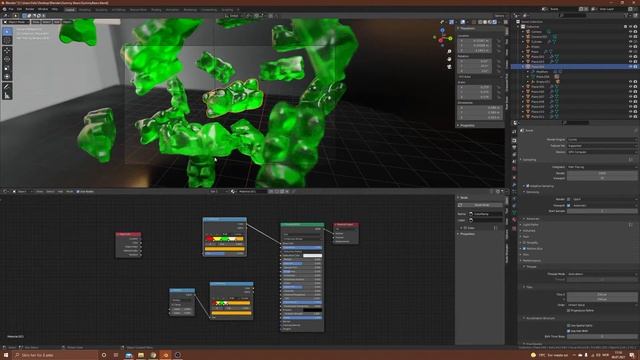This screenshot has height=360, width=640.
Task: Toggle Use Spatial Splits checkbox
Action: click(569, 325)
